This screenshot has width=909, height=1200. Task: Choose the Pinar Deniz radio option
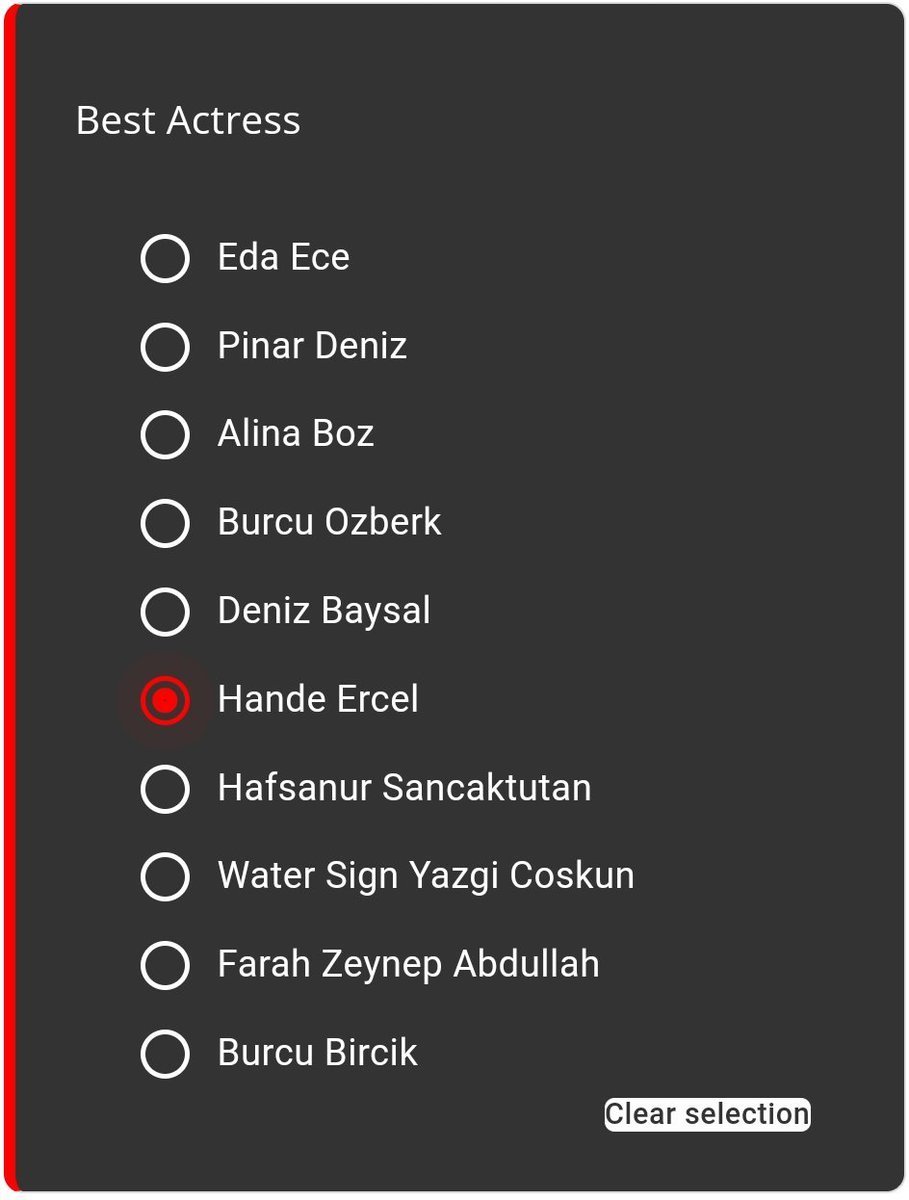(165, 347)
